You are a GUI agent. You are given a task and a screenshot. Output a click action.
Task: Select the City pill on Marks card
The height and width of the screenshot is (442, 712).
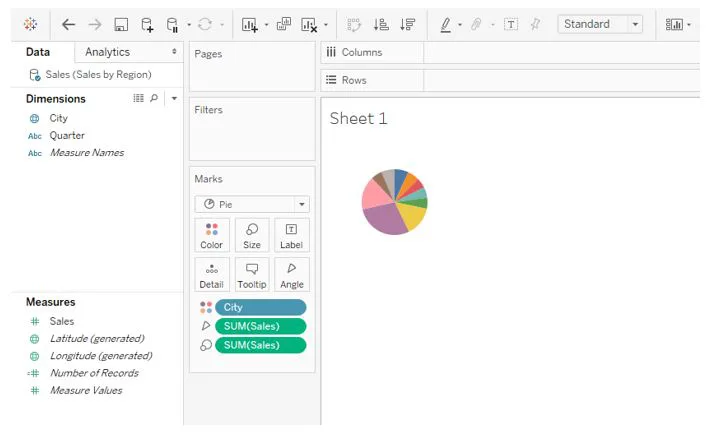click(x=261, y=308)
